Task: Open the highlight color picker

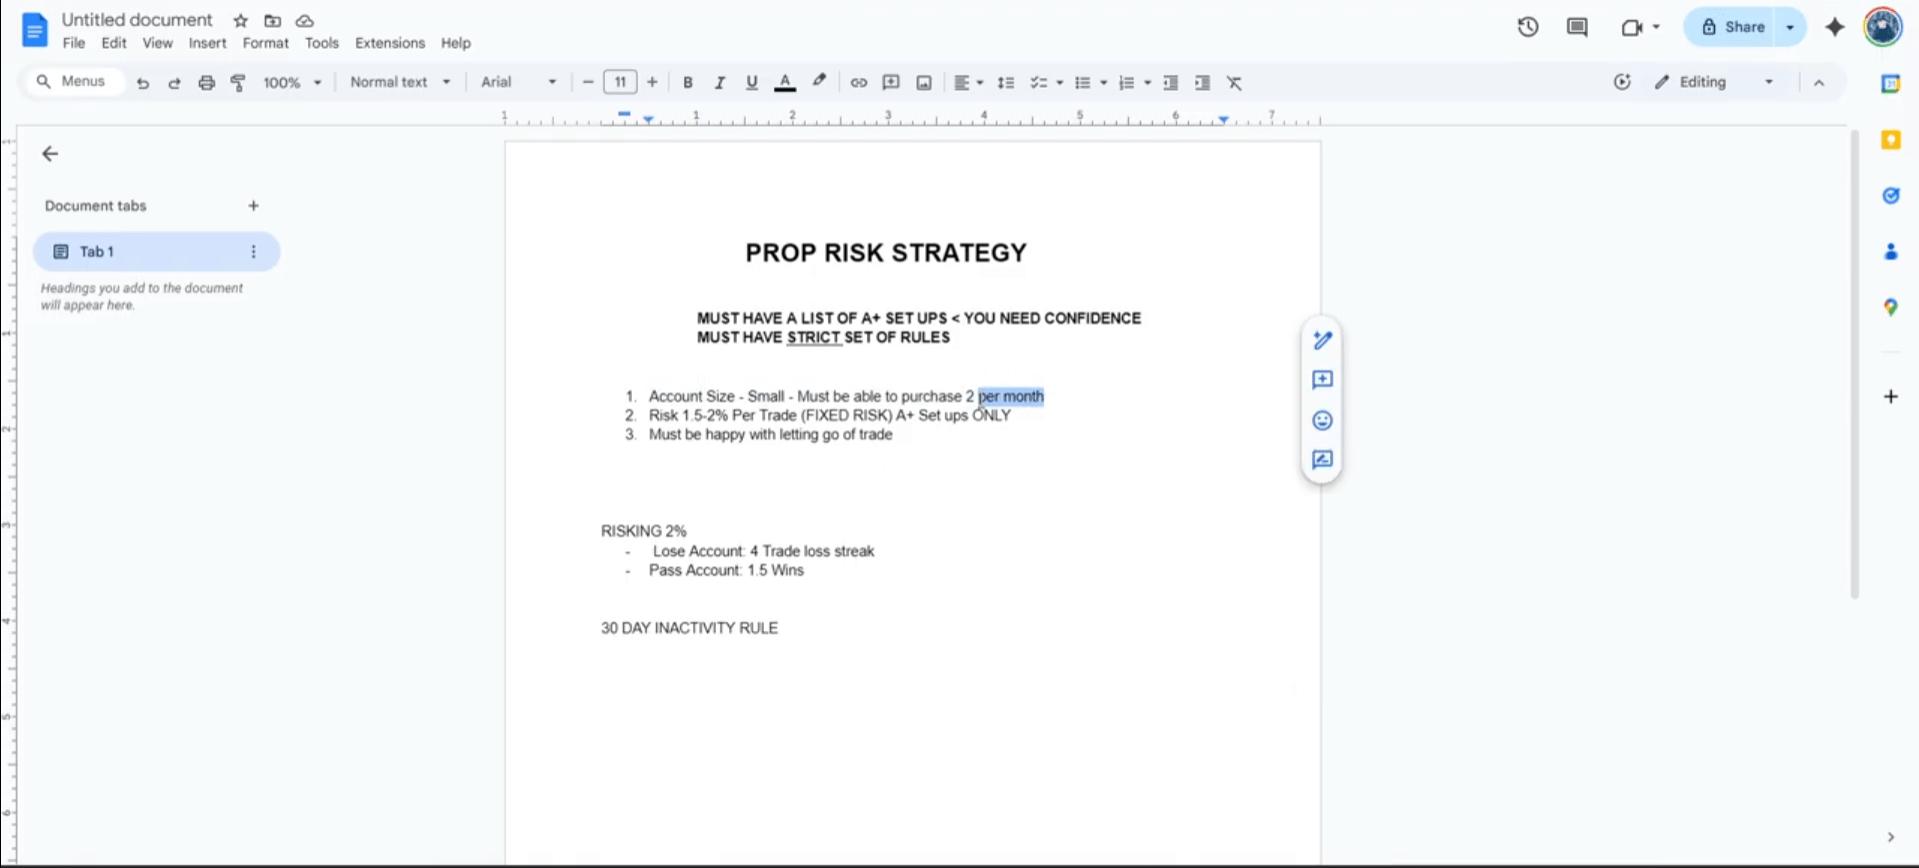Action: pyautogui.click(x=819, y=82)
